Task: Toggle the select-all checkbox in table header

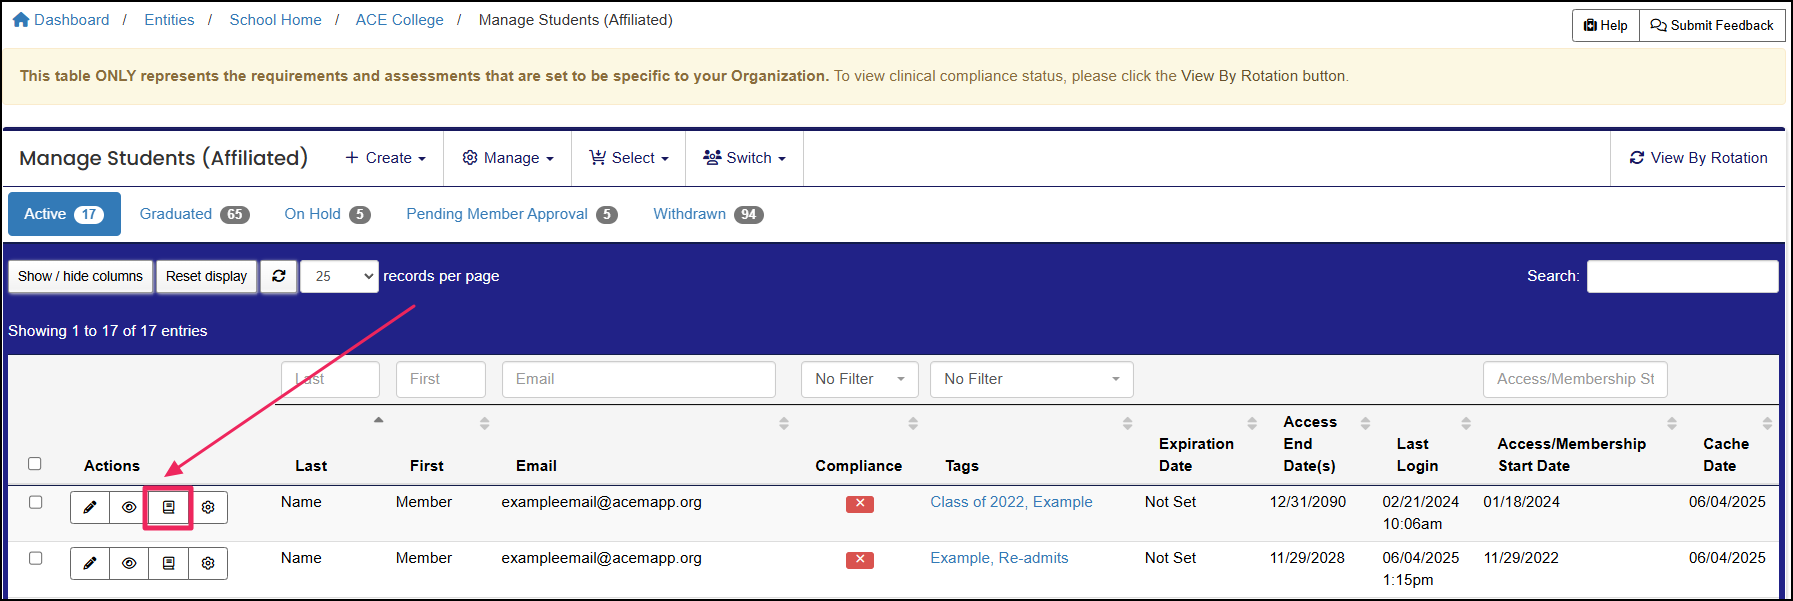Action: pyautogui.click(x=35, y=463)
